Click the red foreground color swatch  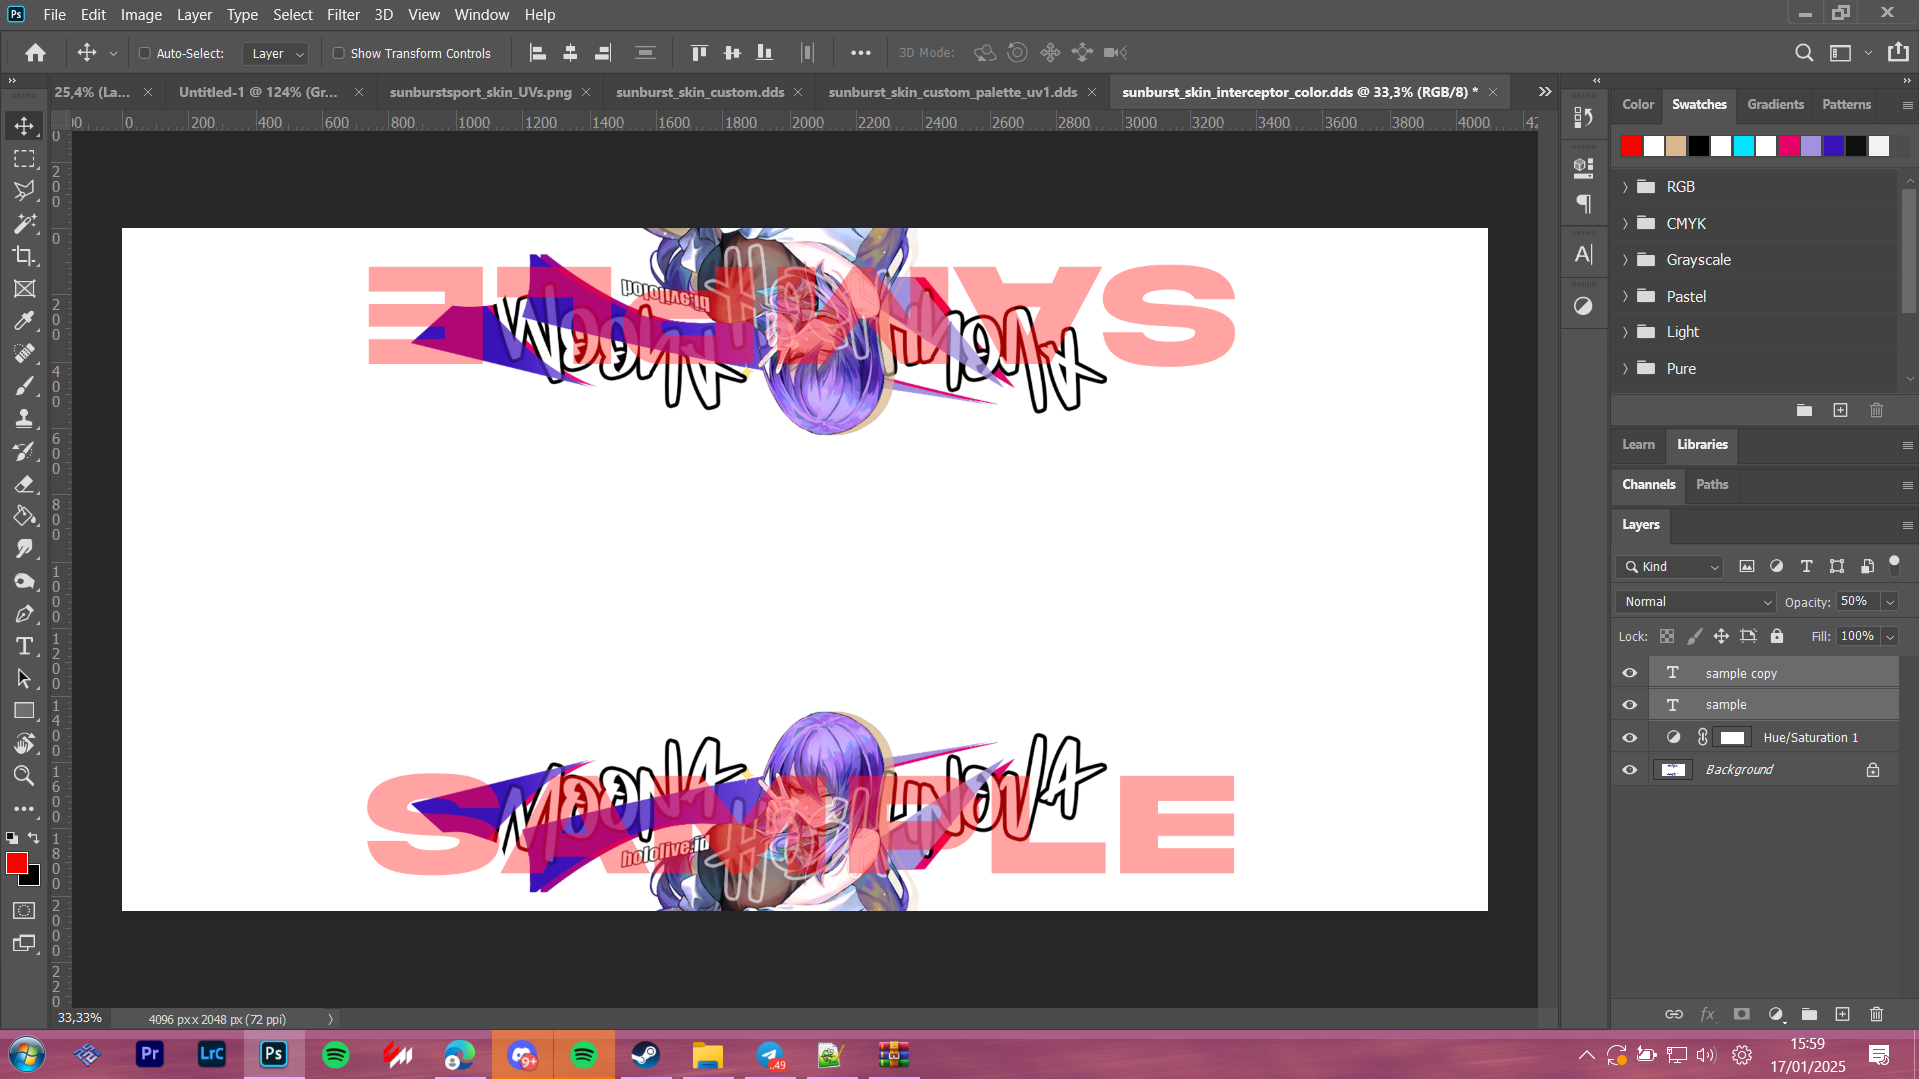point(16,863)
